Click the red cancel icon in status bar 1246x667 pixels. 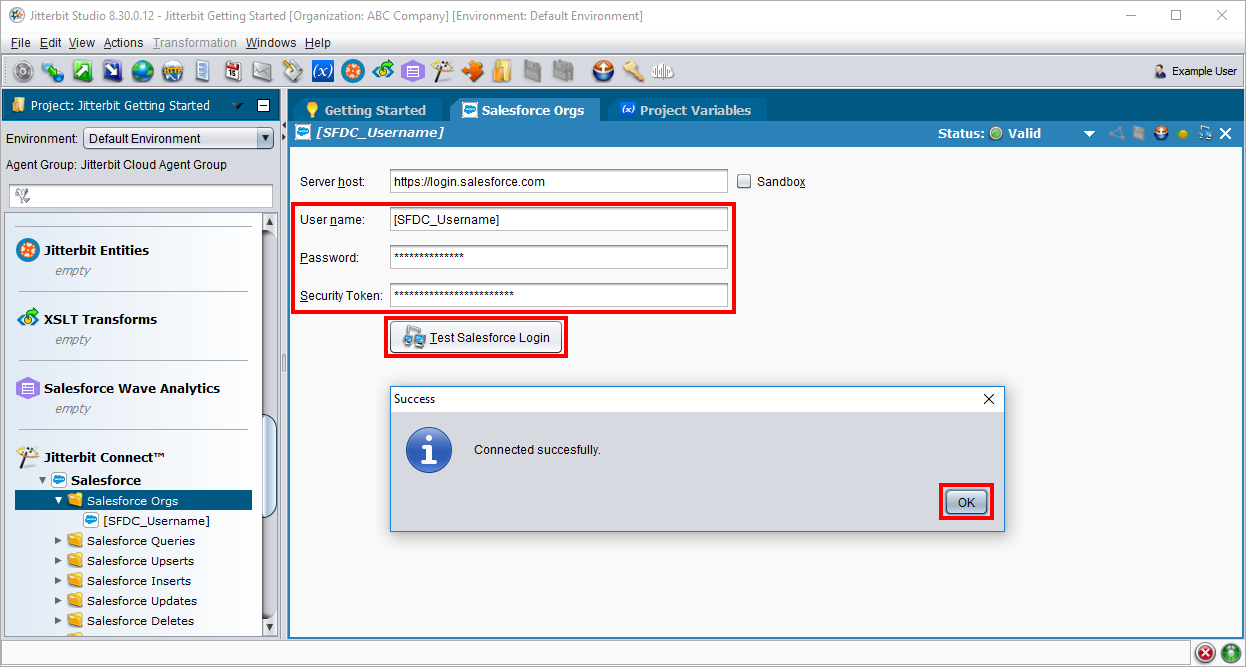(1205, 653)
